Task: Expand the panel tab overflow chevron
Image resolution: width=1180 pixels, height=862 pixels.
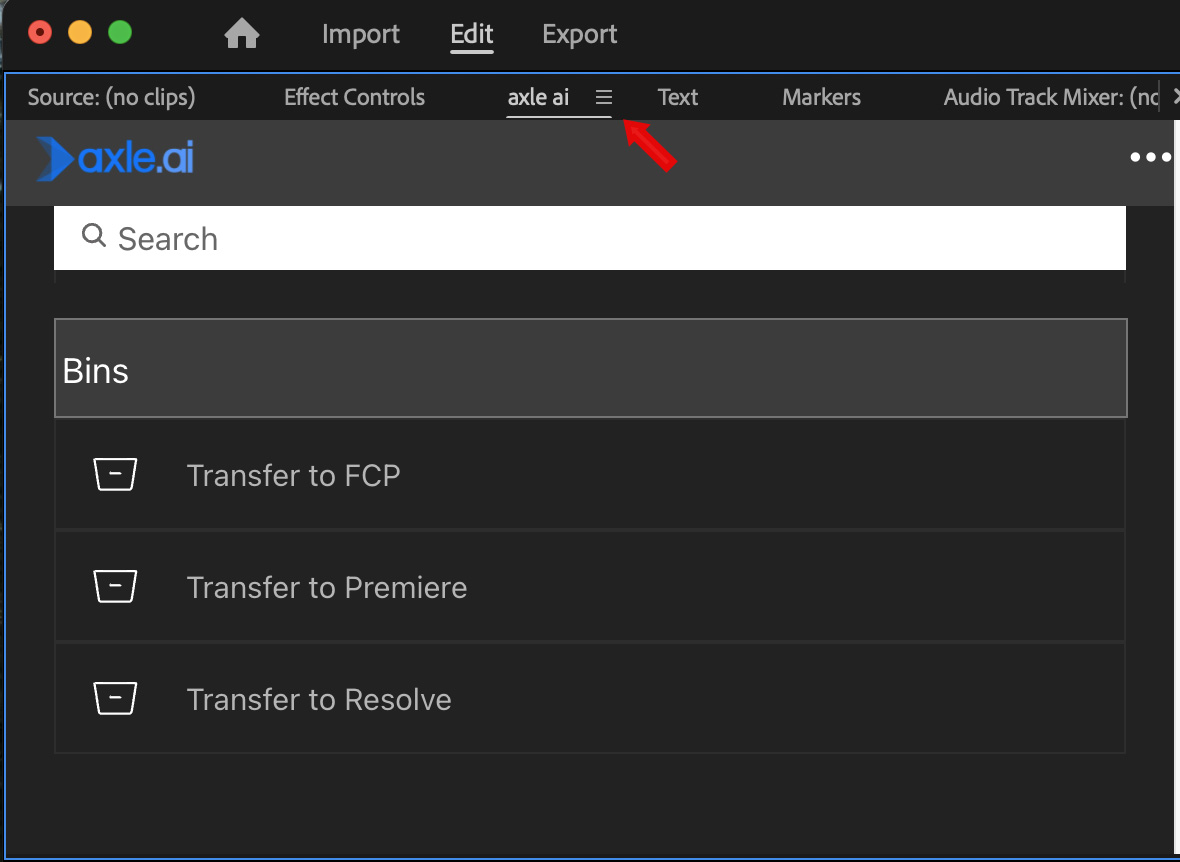Action: 1174,97
